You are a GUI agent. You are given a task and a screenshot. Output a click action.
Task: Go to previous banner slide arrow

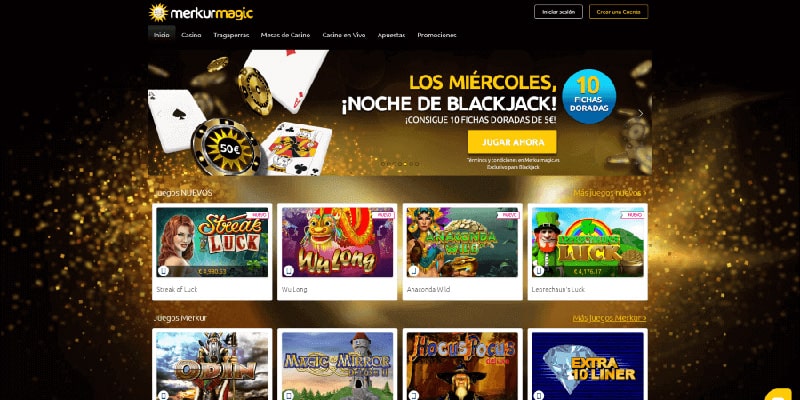(159, 114)
